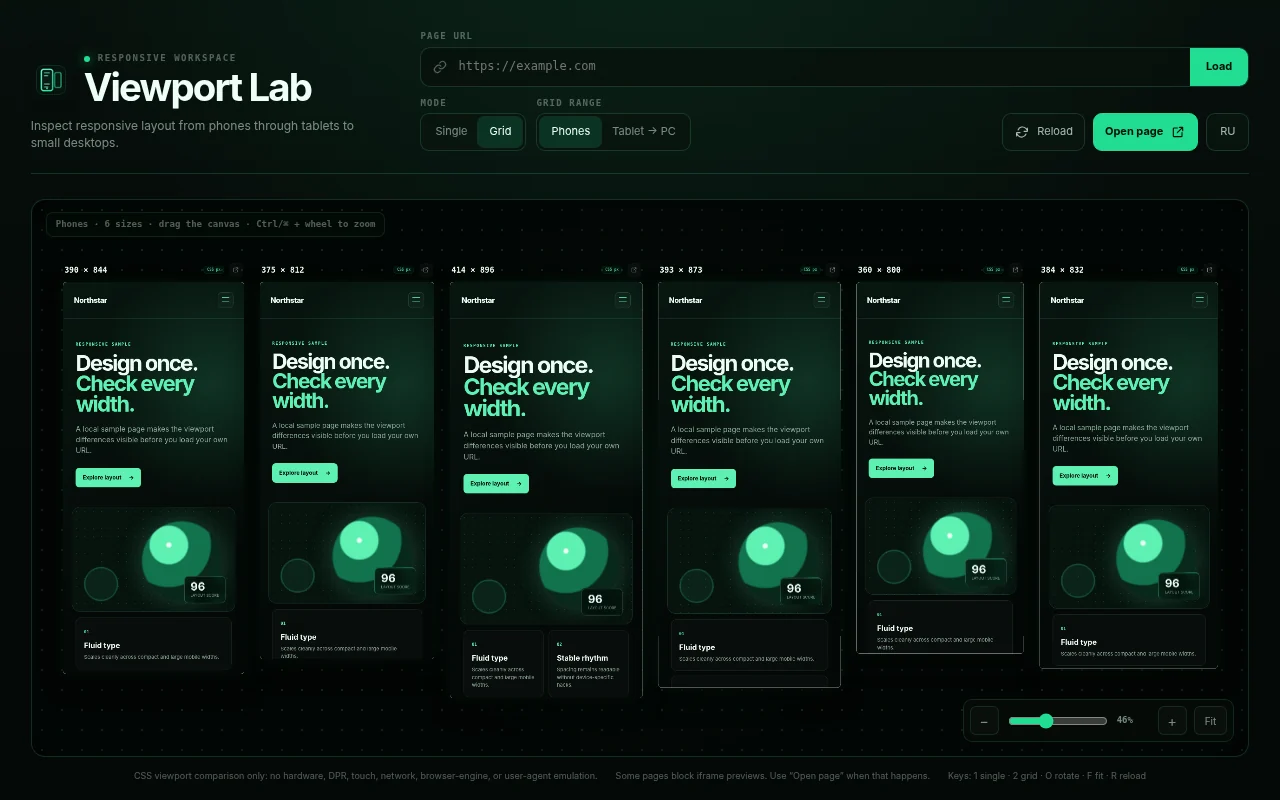This screenshot has height=800, width=1280.
Task: Open the 375 × 812 viewport's external-link icon
Action: point(426,270)
